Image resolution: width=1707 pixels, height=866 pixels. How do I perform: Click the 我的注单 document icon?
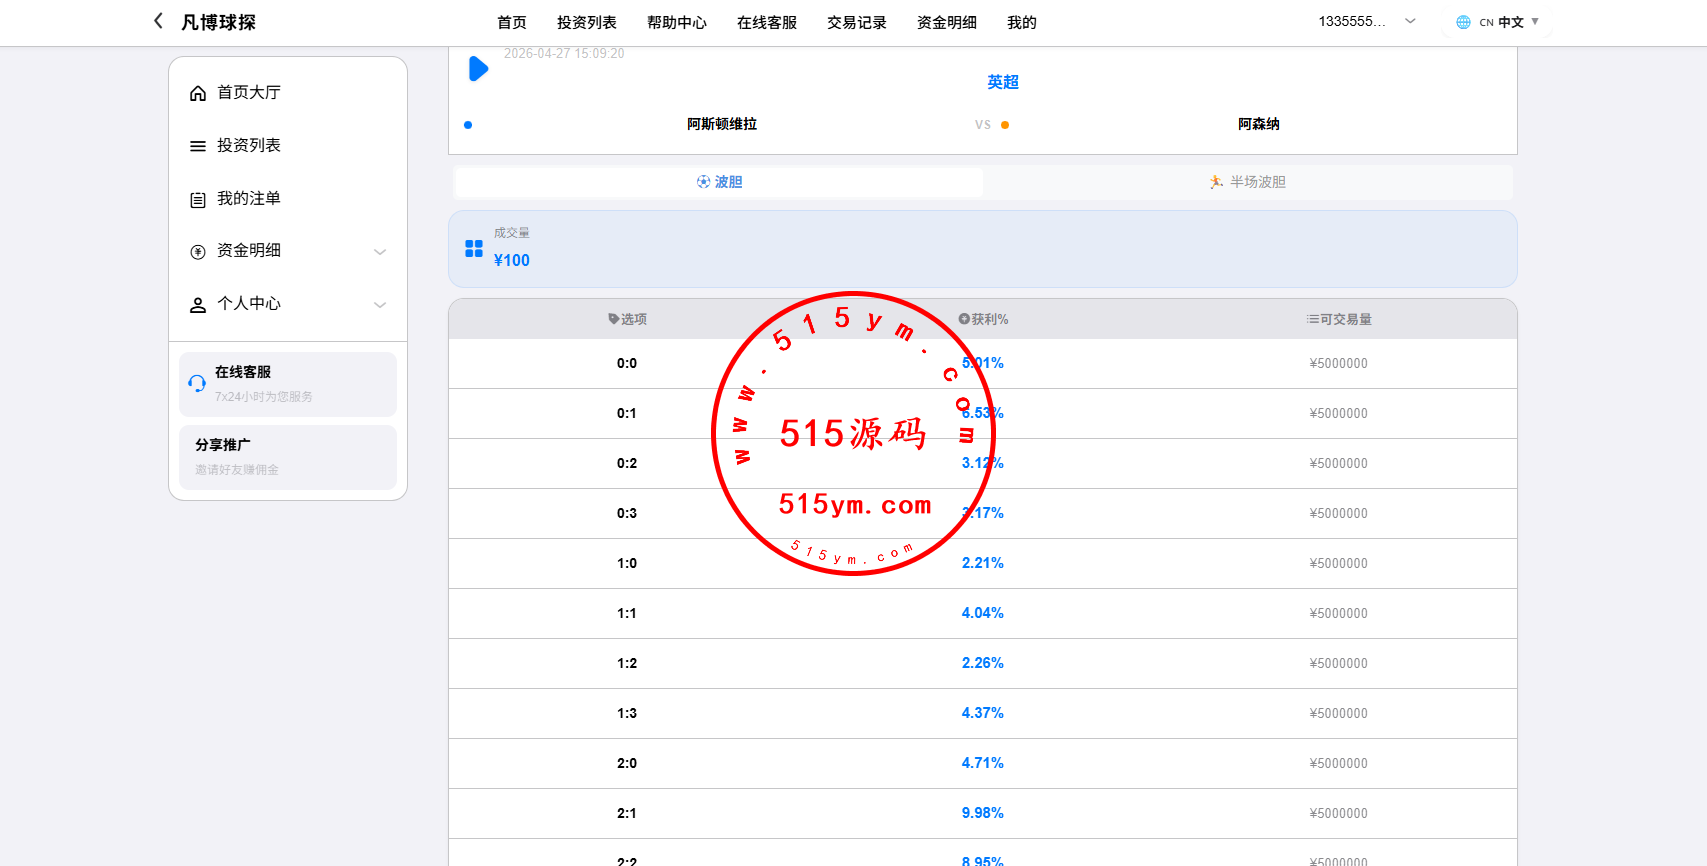click(198, 199)
